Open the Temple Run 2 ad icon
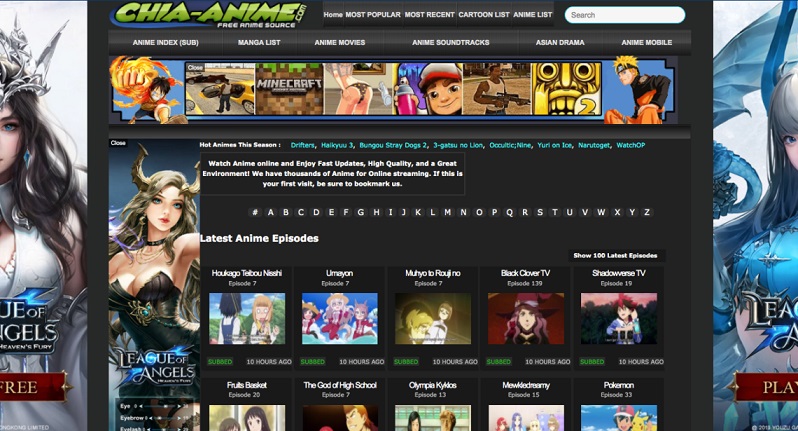This screenshot has height=431, width=798. click(x=566, y=89)
